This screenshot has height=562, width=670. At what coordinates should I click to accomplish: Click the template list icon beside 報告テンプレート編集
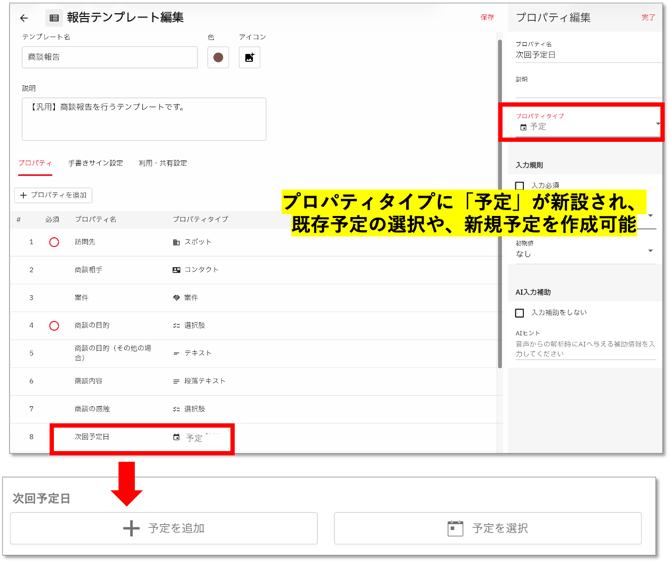click(x=54, y=18)
